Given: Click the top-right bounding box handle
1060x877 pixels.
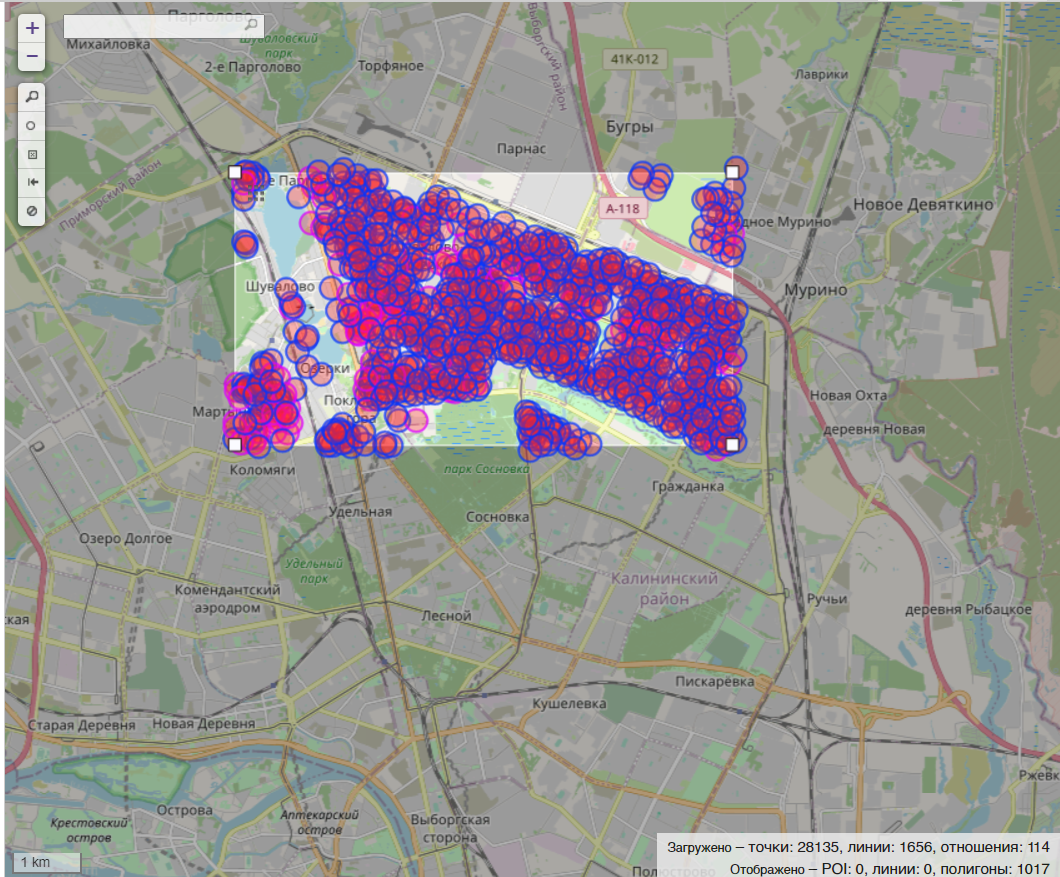Looking at the screenshot, I should pyautogui.click(x=732, y=172).
